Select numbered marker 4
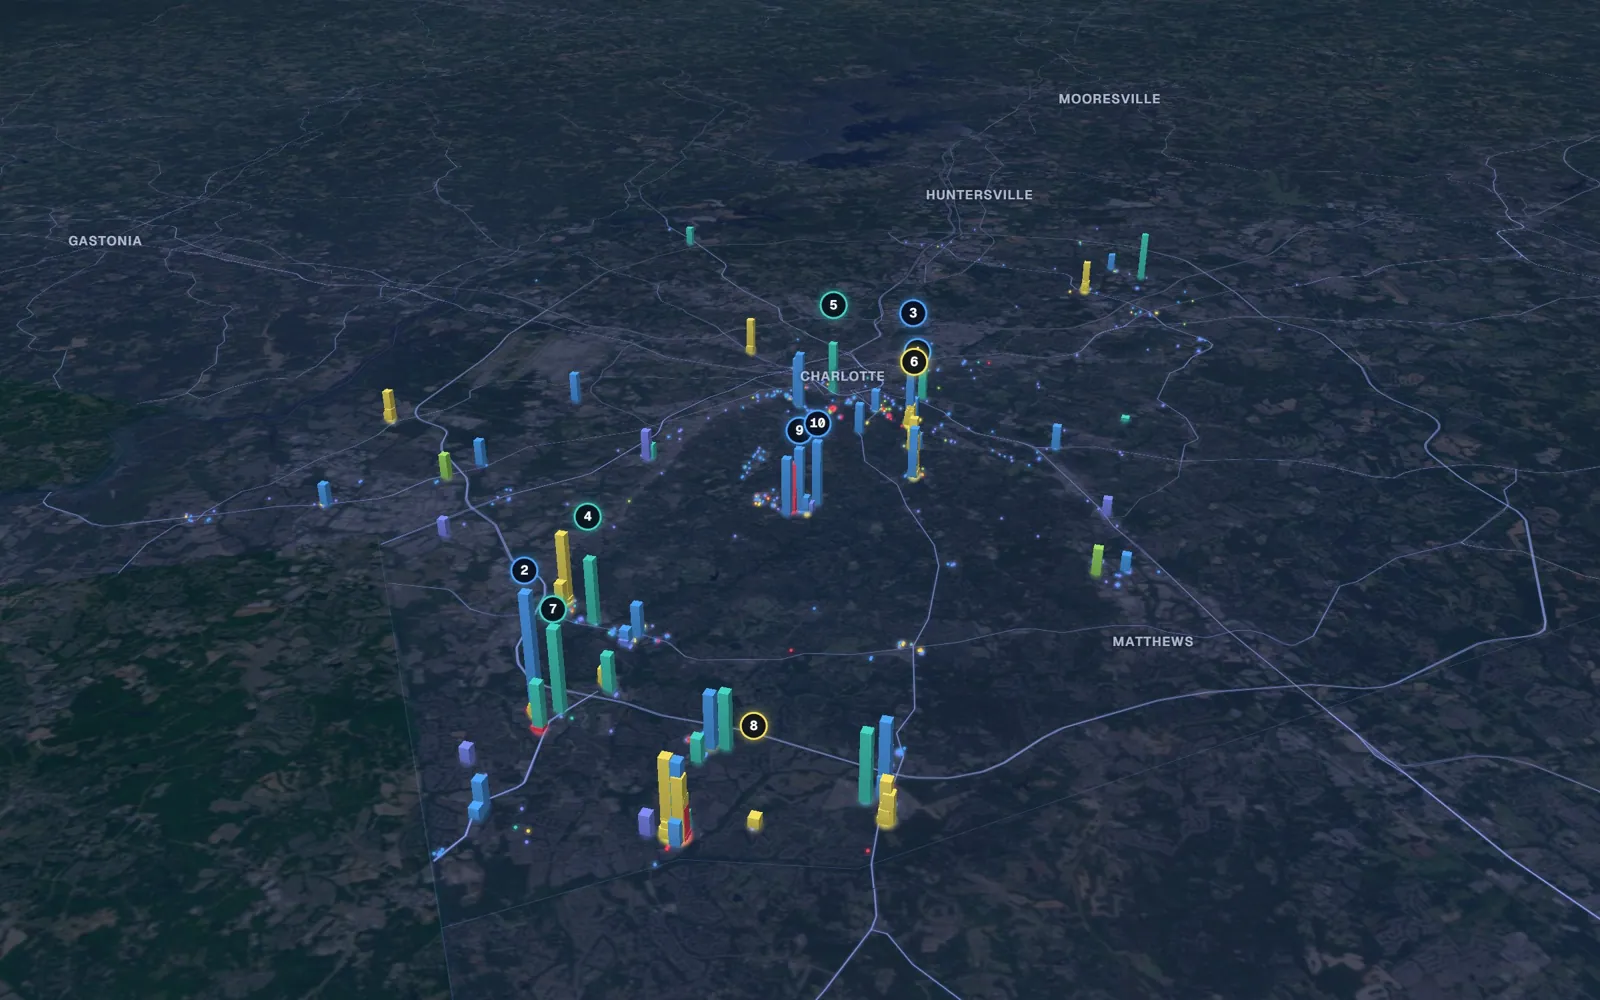 (x=587, y=516)
